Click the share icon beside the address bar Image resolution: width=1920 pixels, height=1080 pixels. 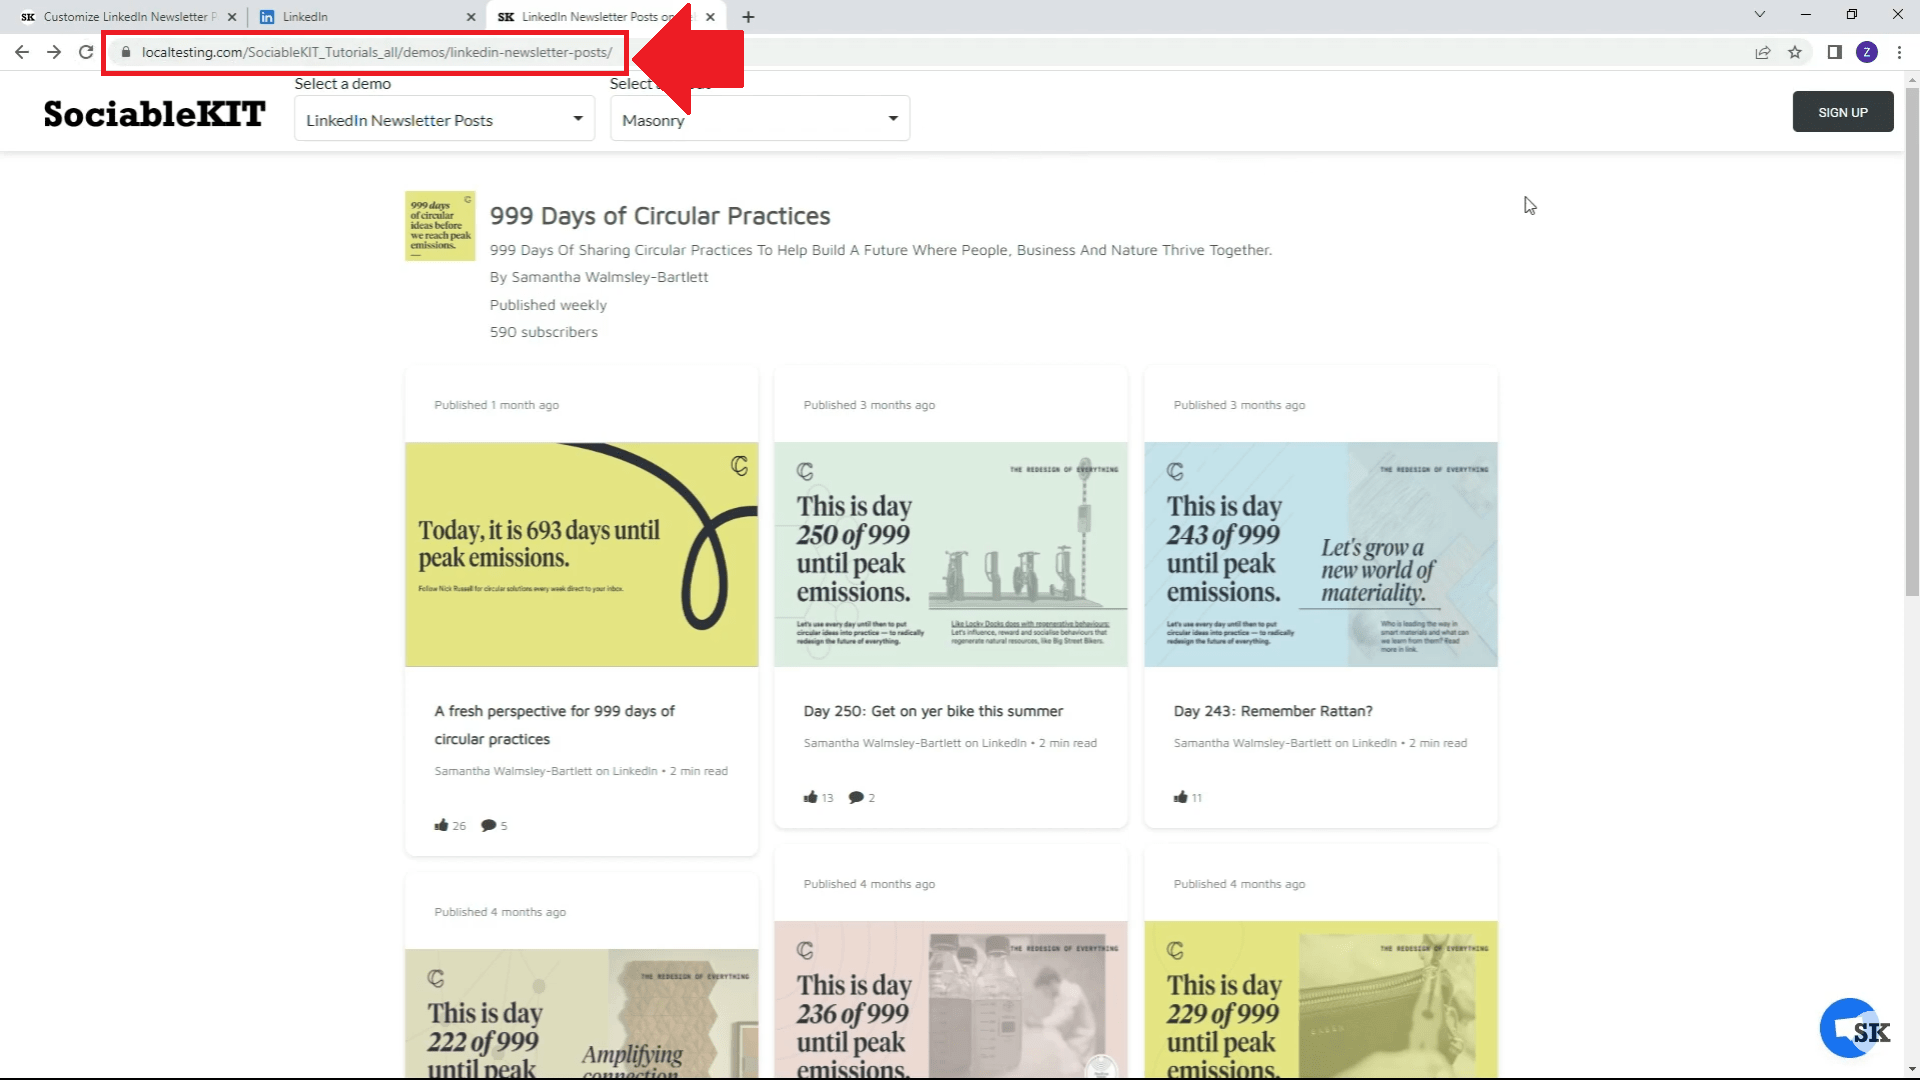[1762, 52]
